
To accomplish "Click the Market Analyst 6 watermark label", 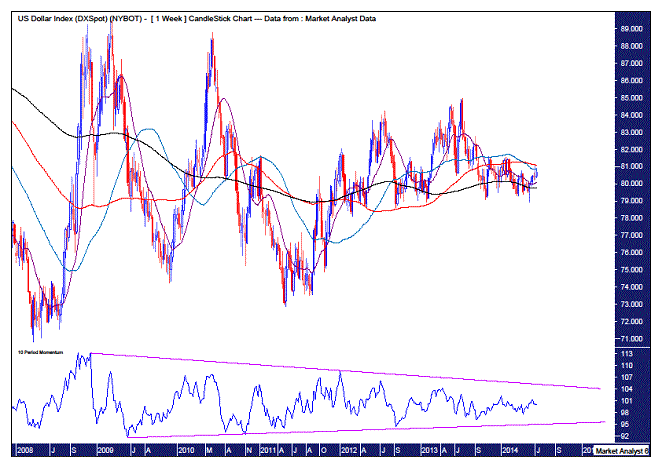I will (622, 451).
